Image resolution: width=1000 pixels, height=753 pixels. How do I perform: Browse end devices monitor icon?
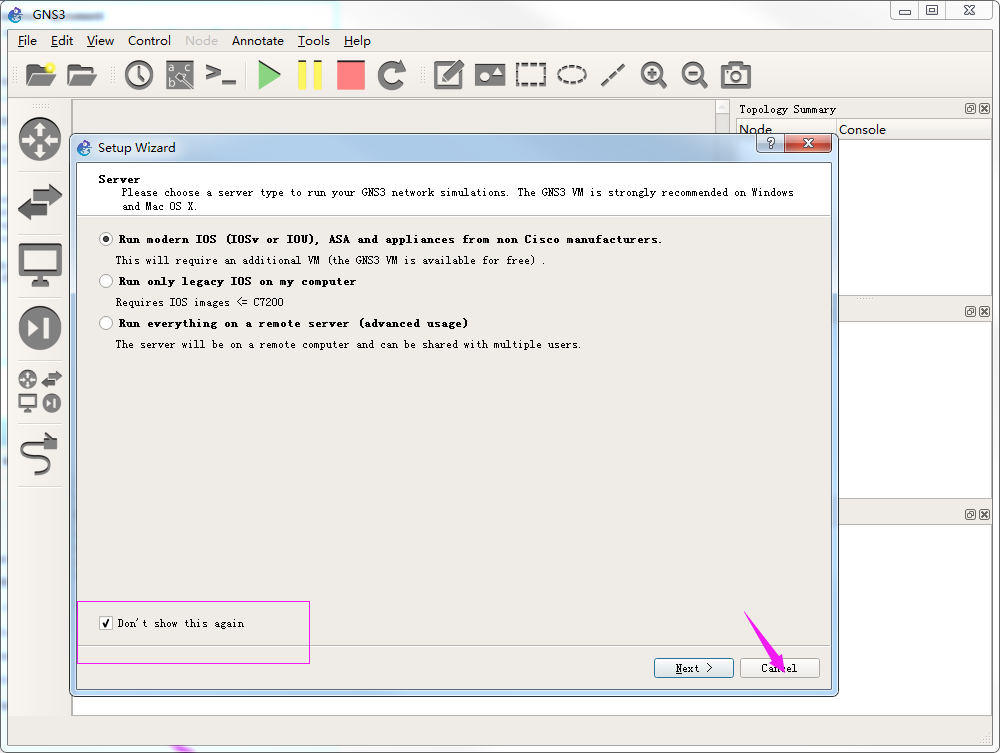click(x=40, y=265)
